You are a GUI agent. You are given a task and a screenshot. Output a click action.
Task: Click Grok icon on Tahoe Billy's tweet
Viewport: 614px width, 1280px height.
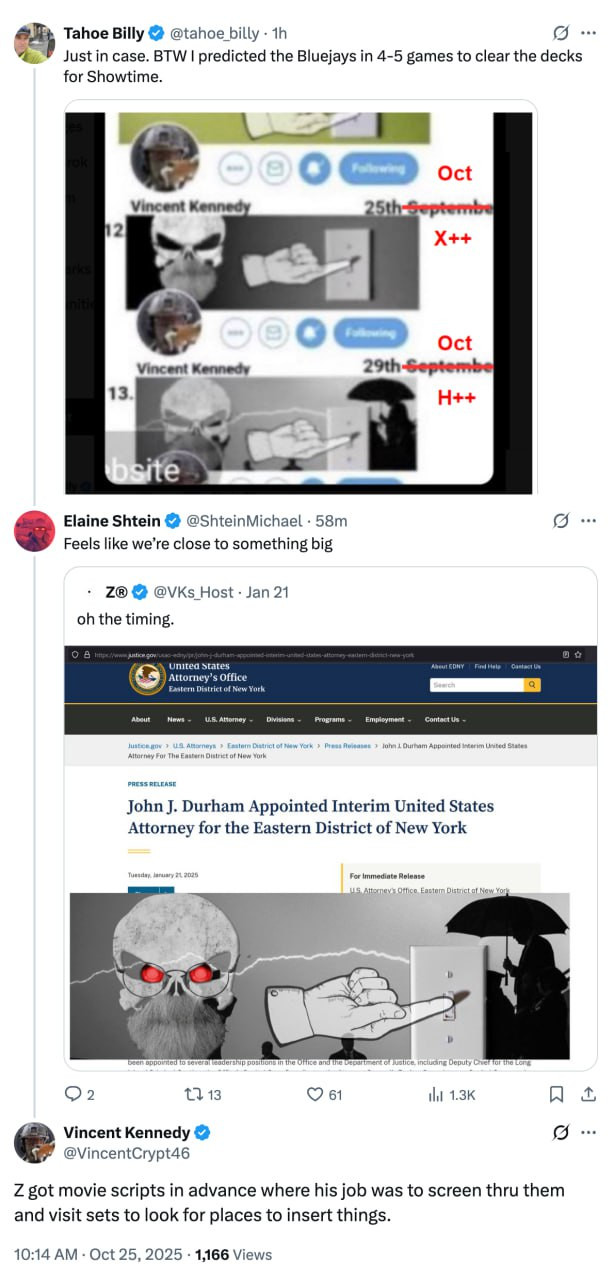click(x=561, y=33)
